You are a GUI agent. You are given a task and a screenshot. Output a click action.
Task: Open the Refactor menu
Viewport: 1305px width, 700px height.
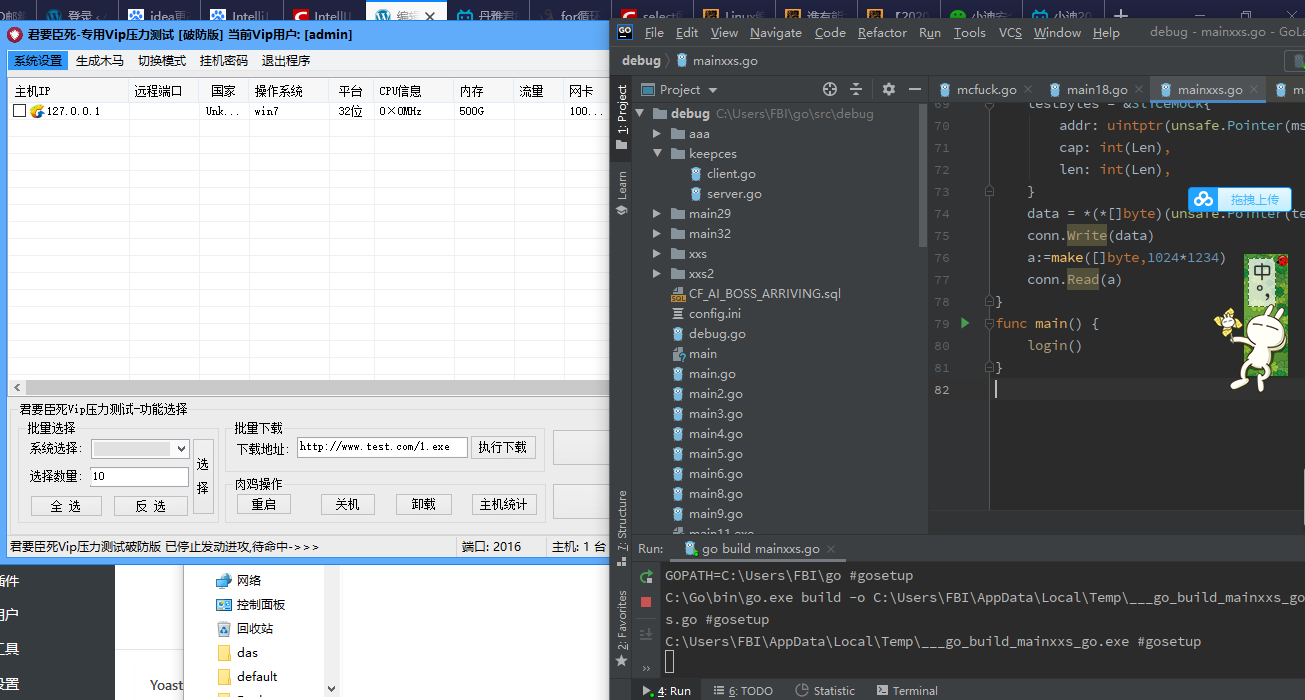pos(882,32)
